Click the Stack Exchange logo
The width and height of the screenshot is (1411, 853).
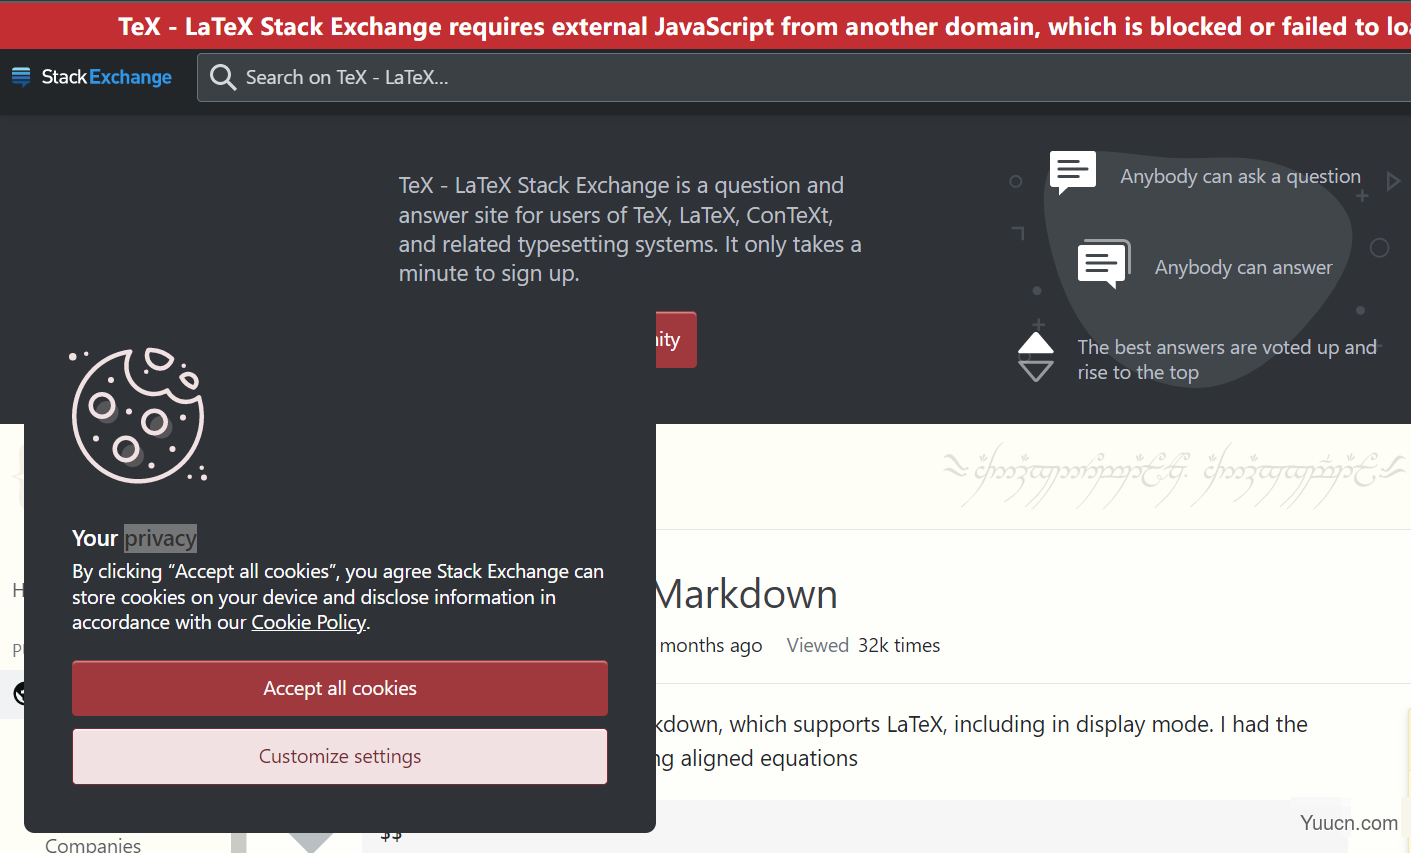pyautogui.click(x=91, y=77)
